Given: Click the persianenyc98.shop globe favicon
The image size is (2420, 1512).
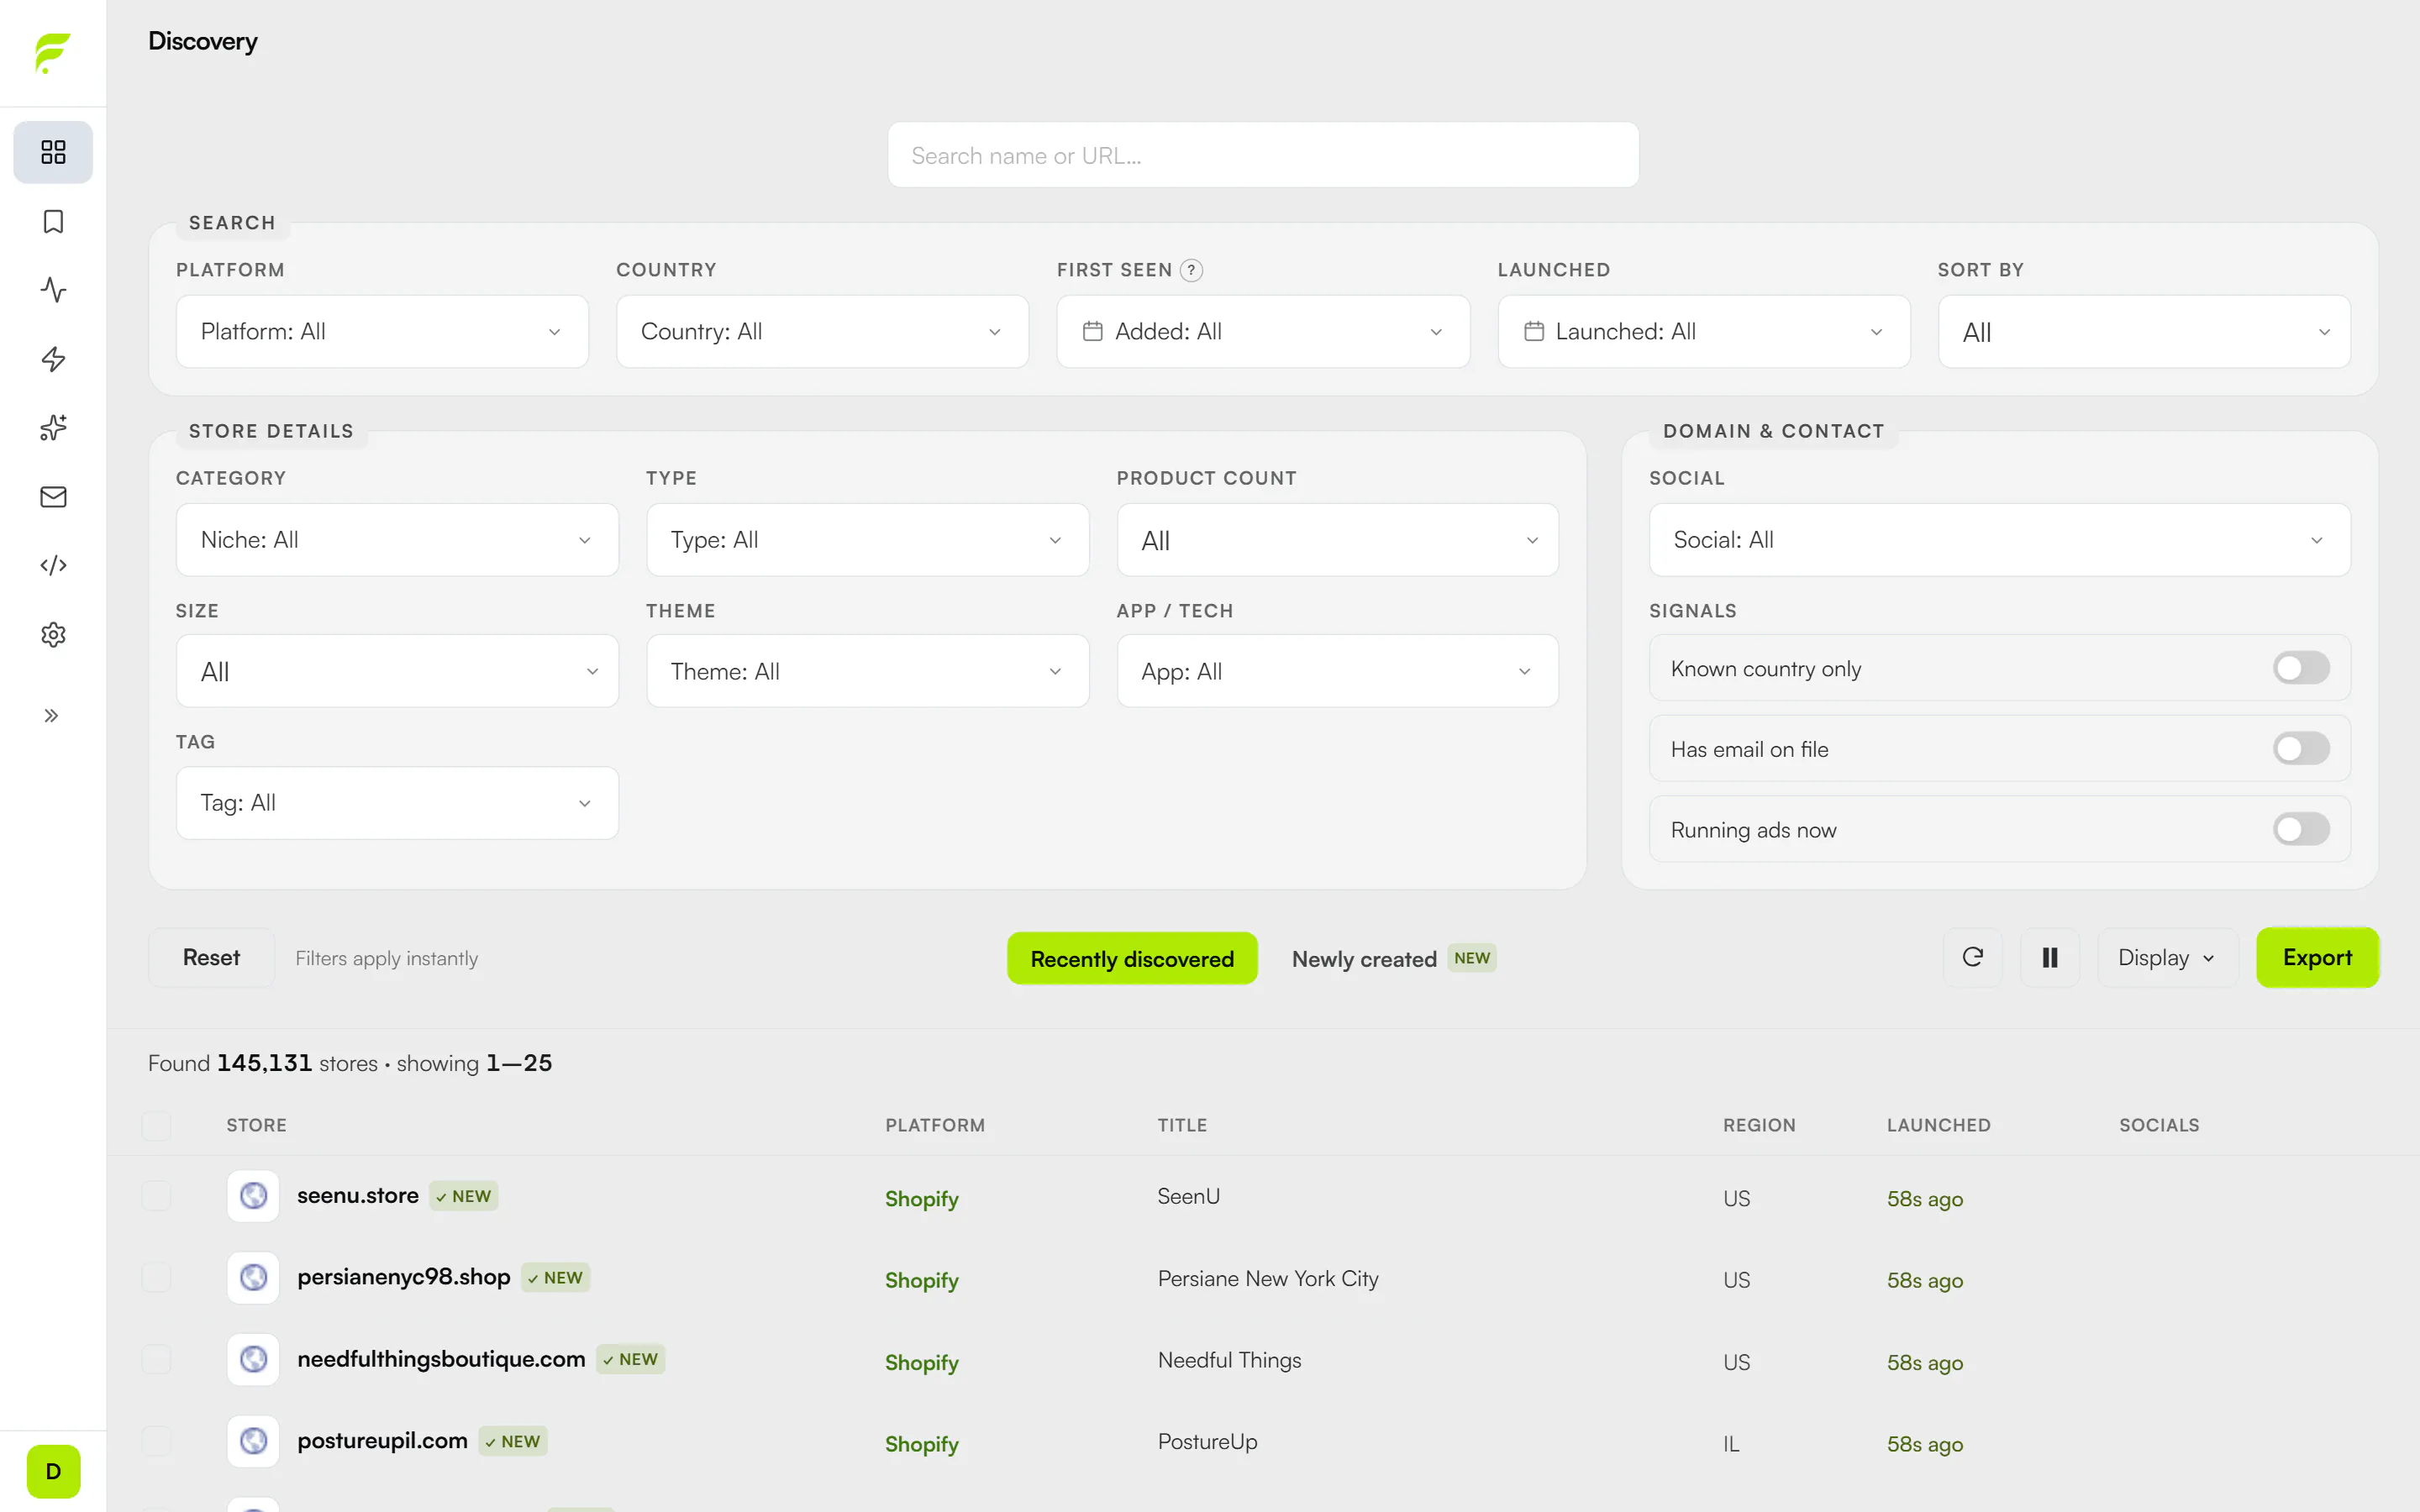Looking at the screenshot, I should pyautogui.click(x=253, y=1277).
